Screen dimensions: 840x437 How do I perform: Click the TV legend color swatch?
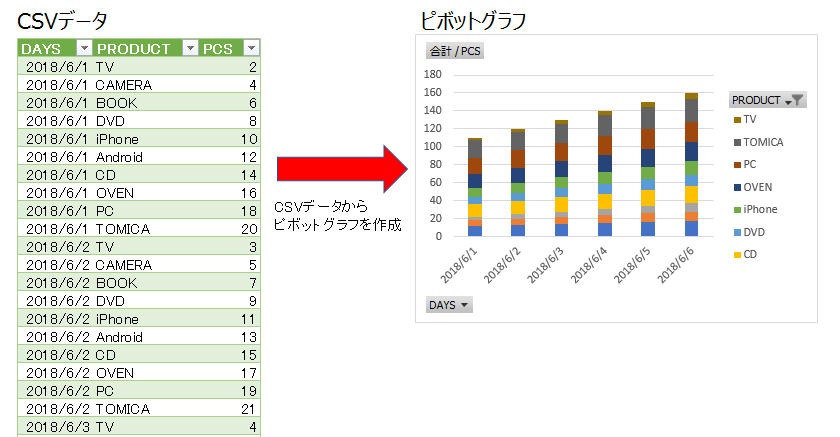[x=737, y=119]
